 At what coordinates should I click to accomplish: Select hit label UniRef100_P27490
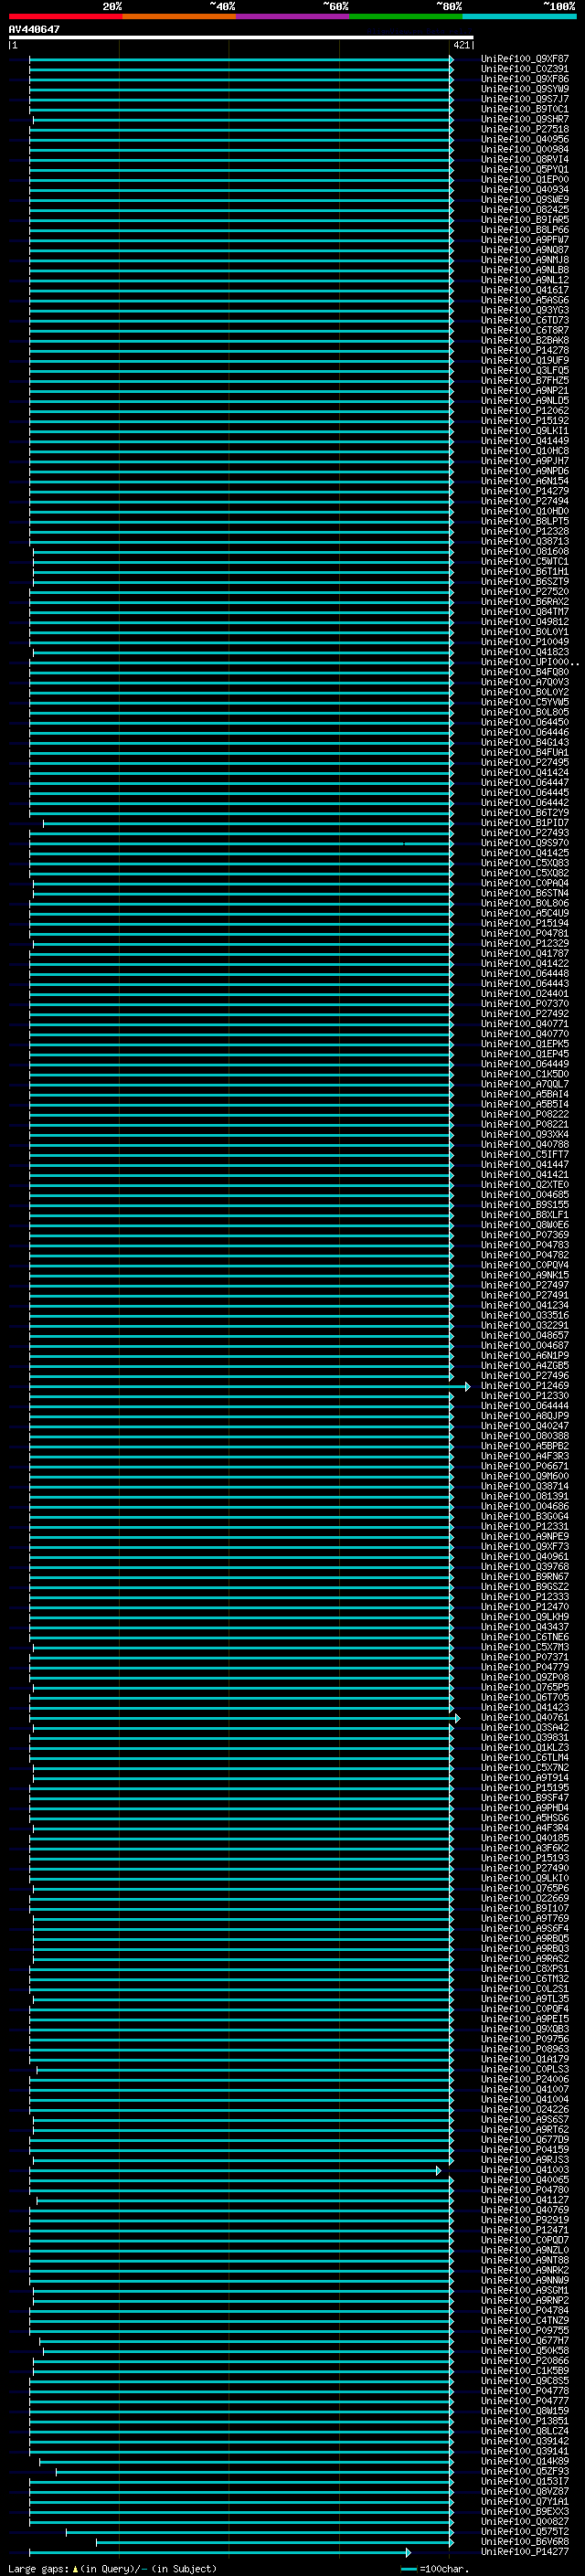[x=524, y=1868]
